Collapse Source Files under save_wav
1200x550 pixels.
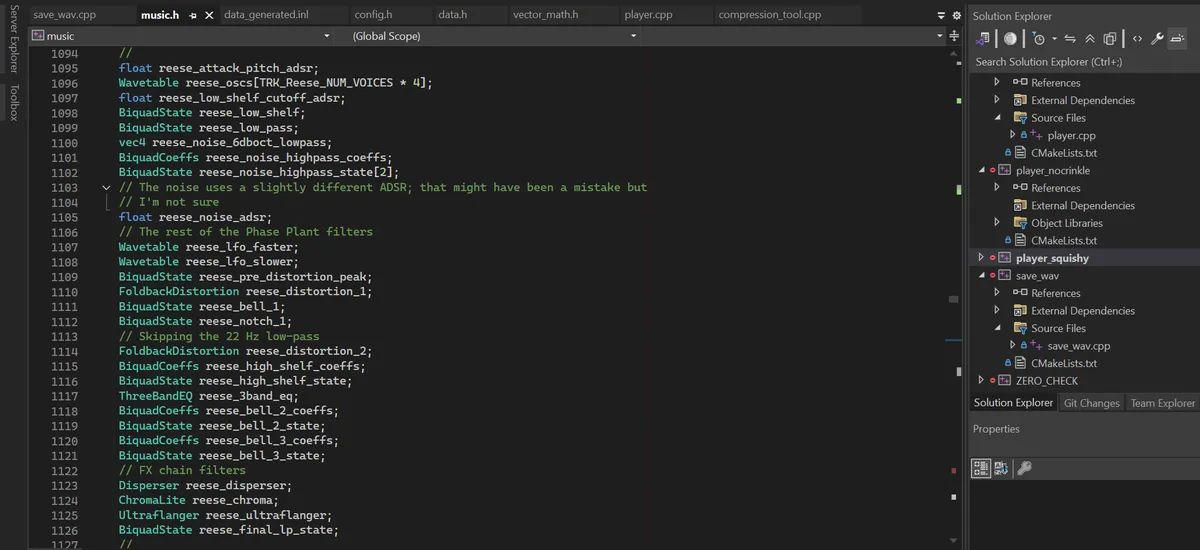(997, 328)
